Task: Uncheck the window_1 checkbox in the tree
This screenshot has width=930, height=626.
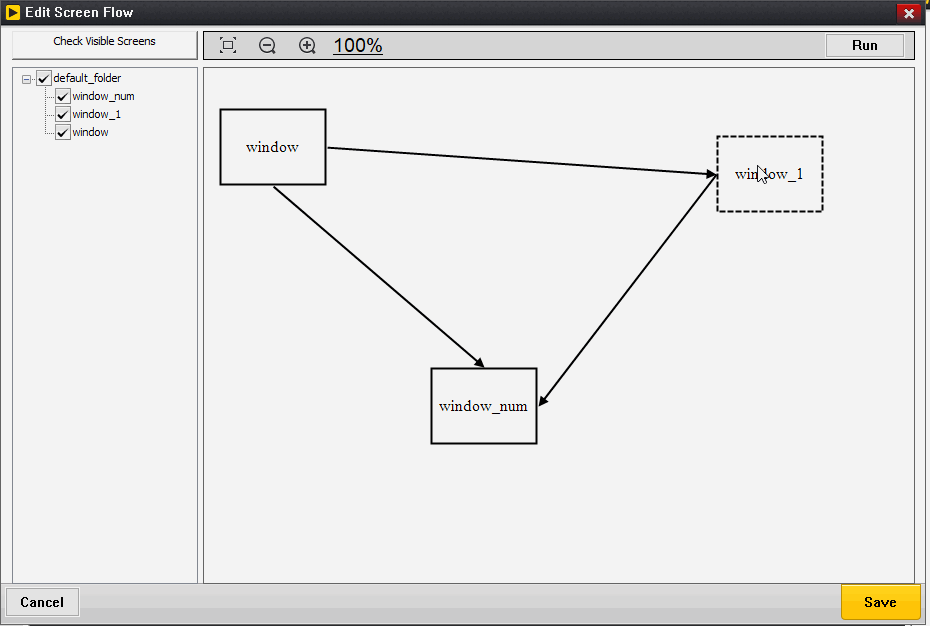Action: click(63, 115)
